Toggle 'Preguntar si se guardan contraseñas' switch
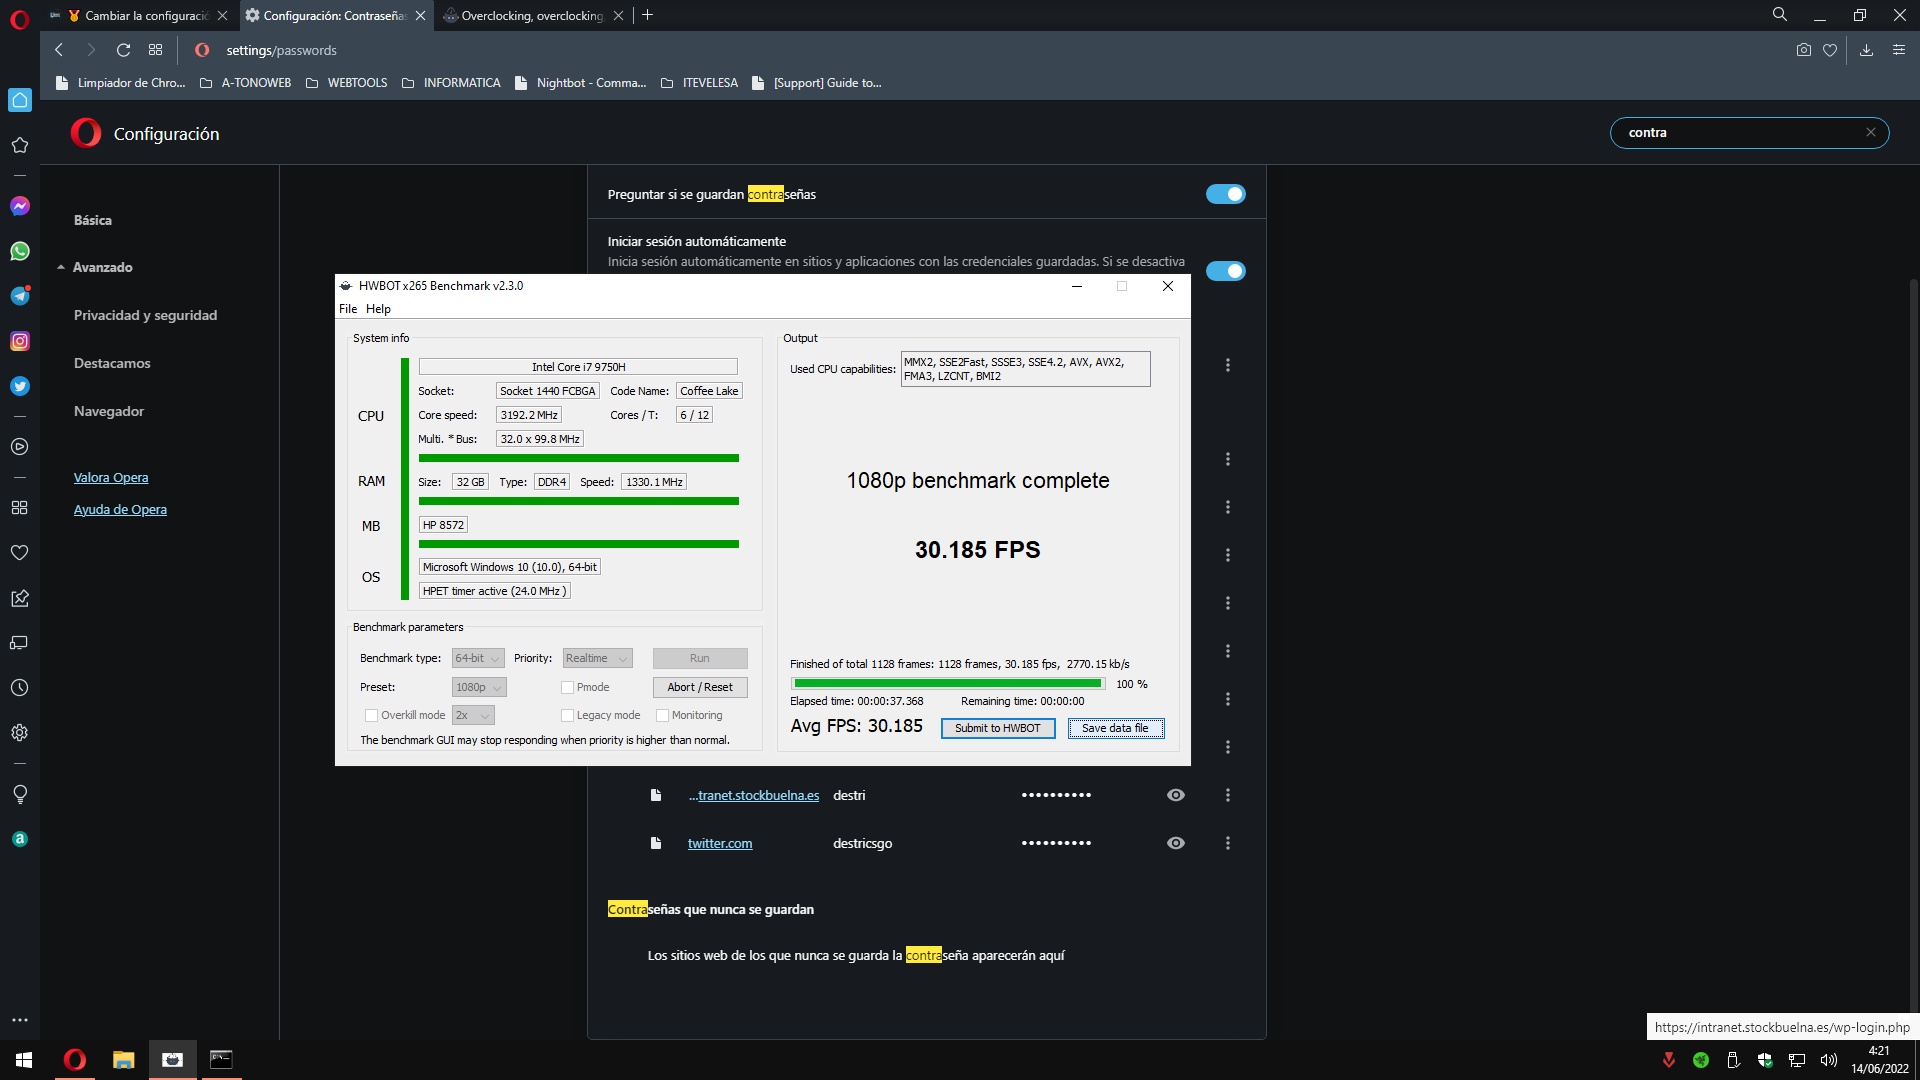Viewport: 1920px width, 1080px height. 1225,194
